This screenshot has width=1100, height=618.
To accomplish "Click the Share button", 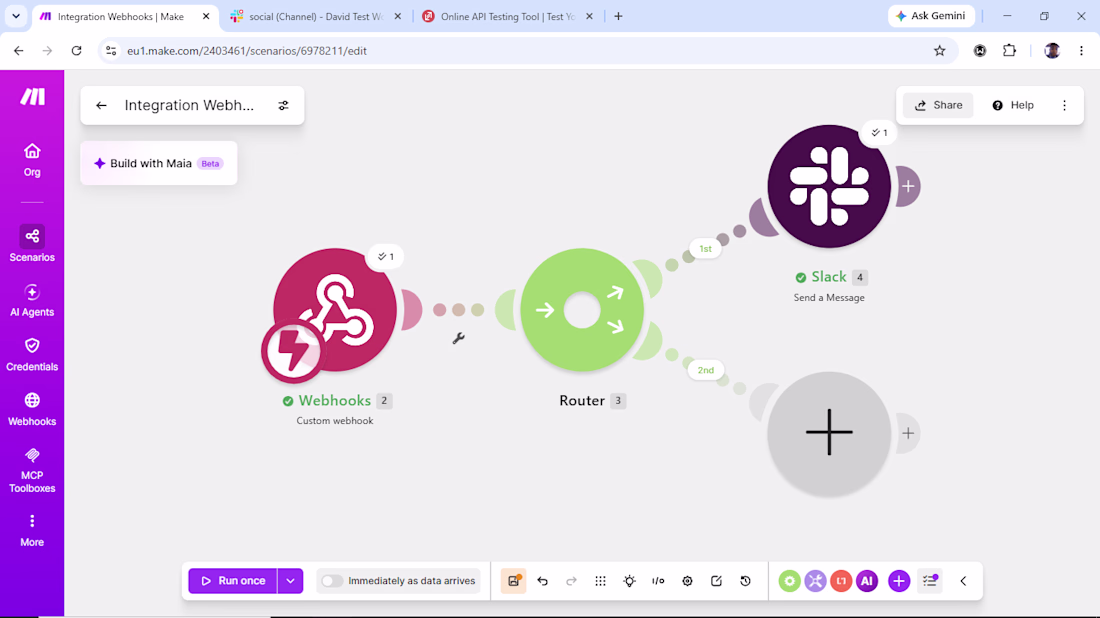I will point(938,105).
